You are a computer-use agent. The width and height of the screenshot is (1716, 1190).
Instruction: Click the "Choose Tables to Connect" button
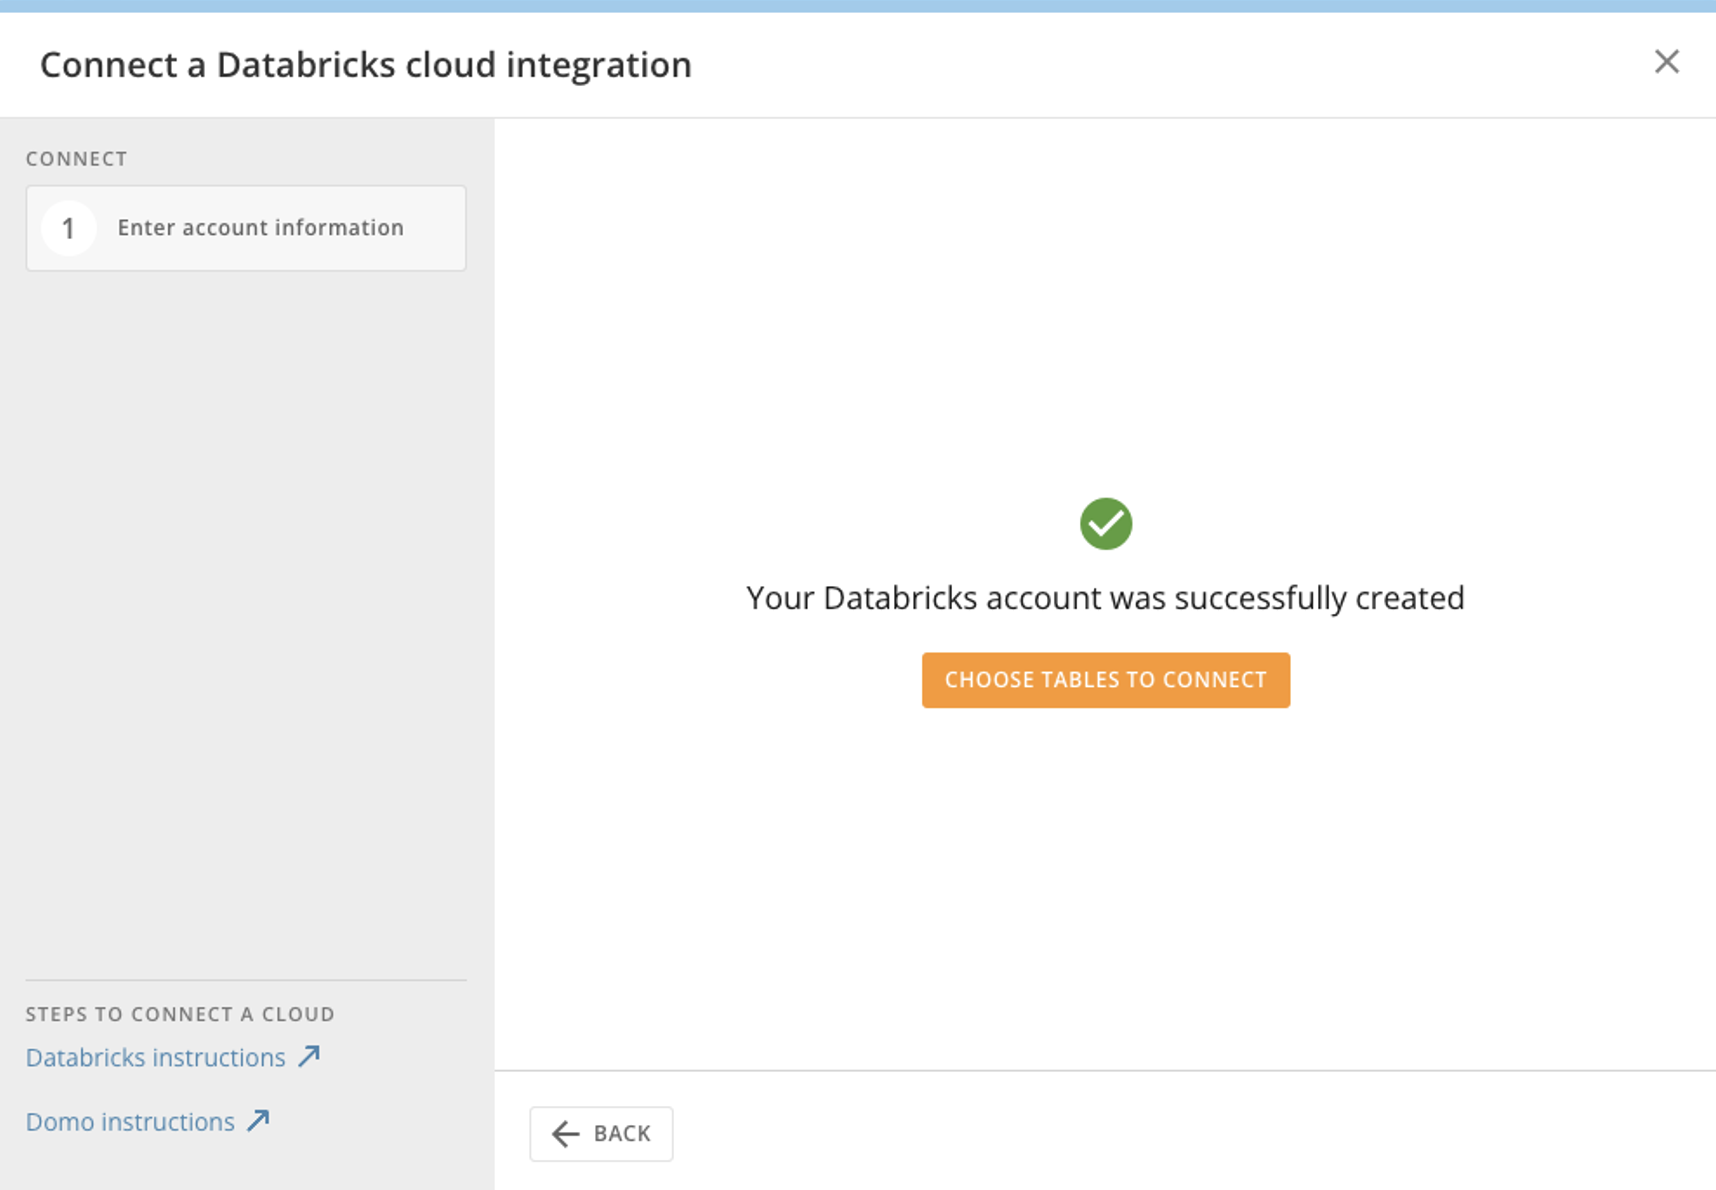click(x=1105, y=680)
